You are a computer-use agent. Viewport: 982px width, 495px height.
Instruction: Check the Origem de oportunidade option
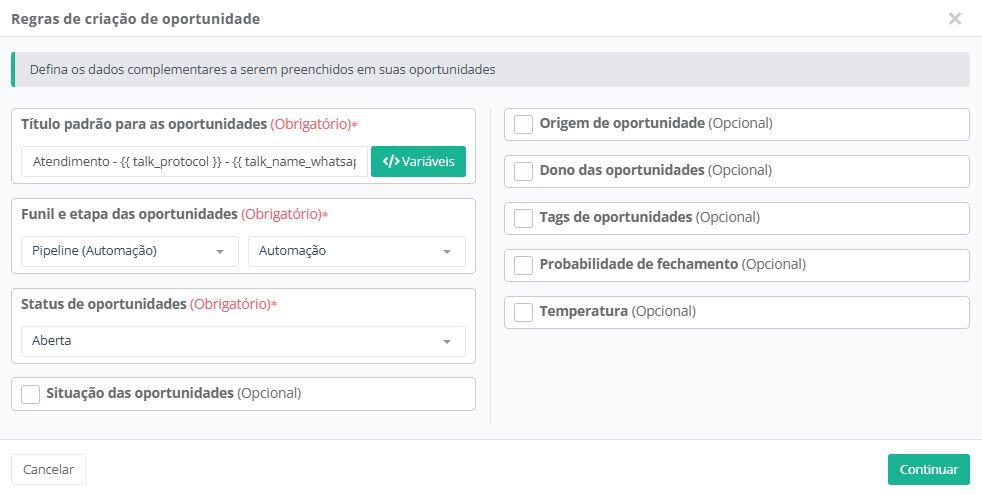click(x=523, y=124)
